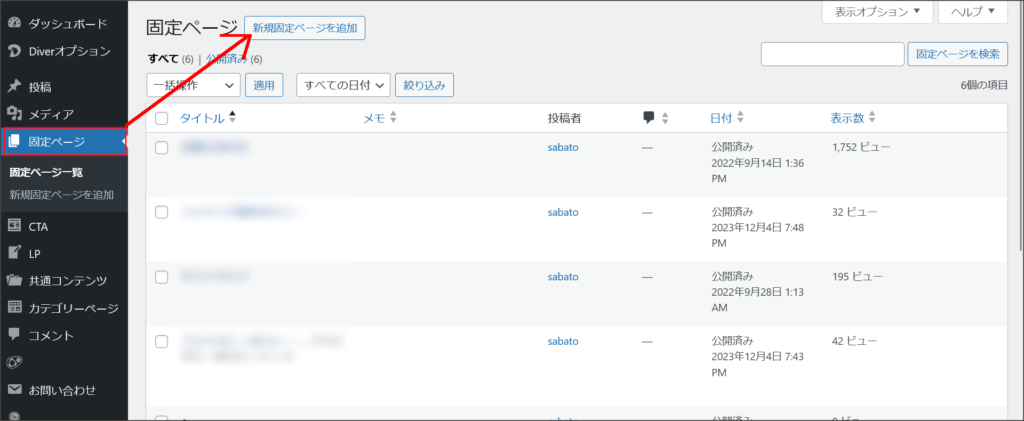Click the LP edit icon in sidebar
Viewport: 1024px width, 421px height.
[x=14, y=253]
